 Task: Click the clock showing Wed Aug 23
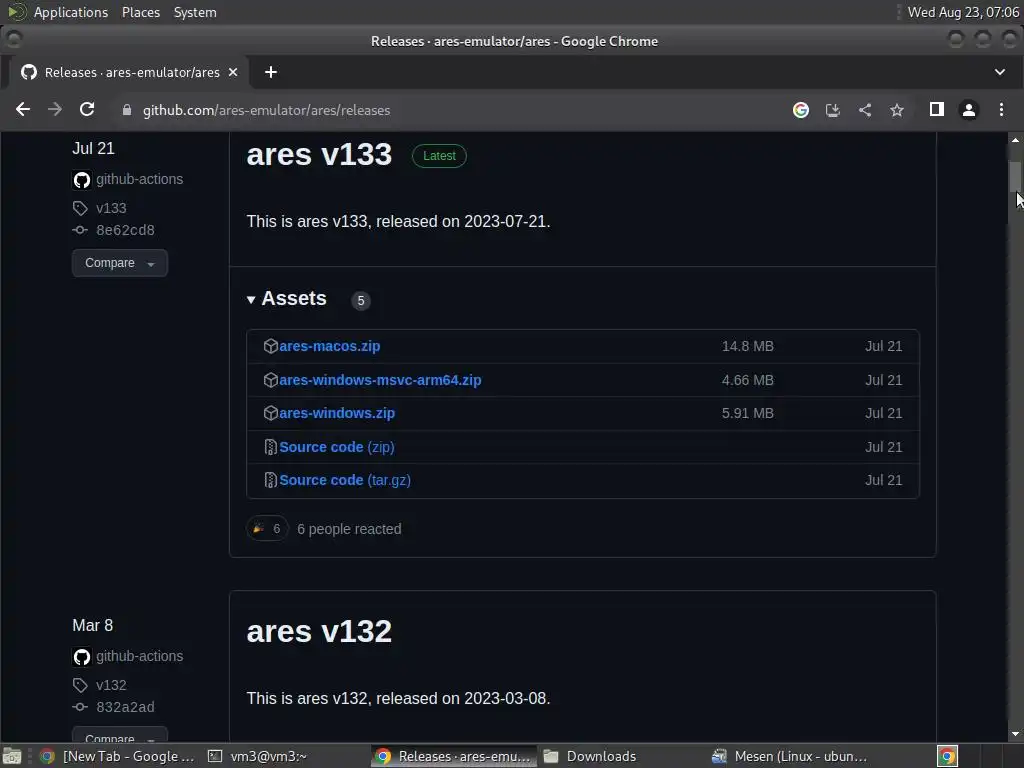coord(963,12)
